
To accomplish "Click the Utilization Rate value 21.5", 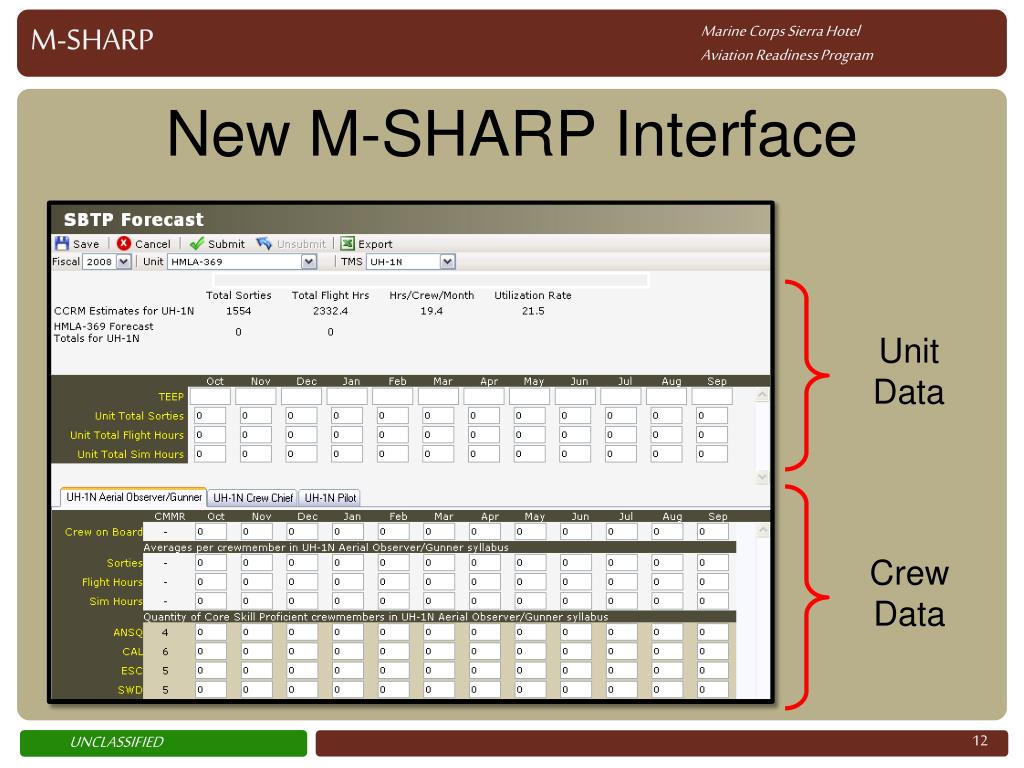I will [533, 311].
